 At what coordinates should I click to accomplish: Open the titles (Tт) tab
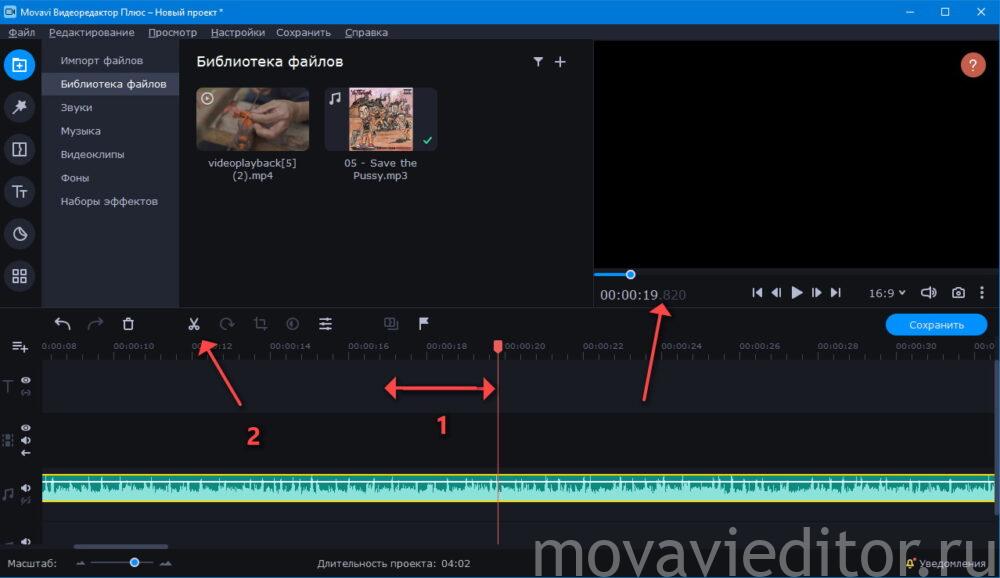click(19, 191)
